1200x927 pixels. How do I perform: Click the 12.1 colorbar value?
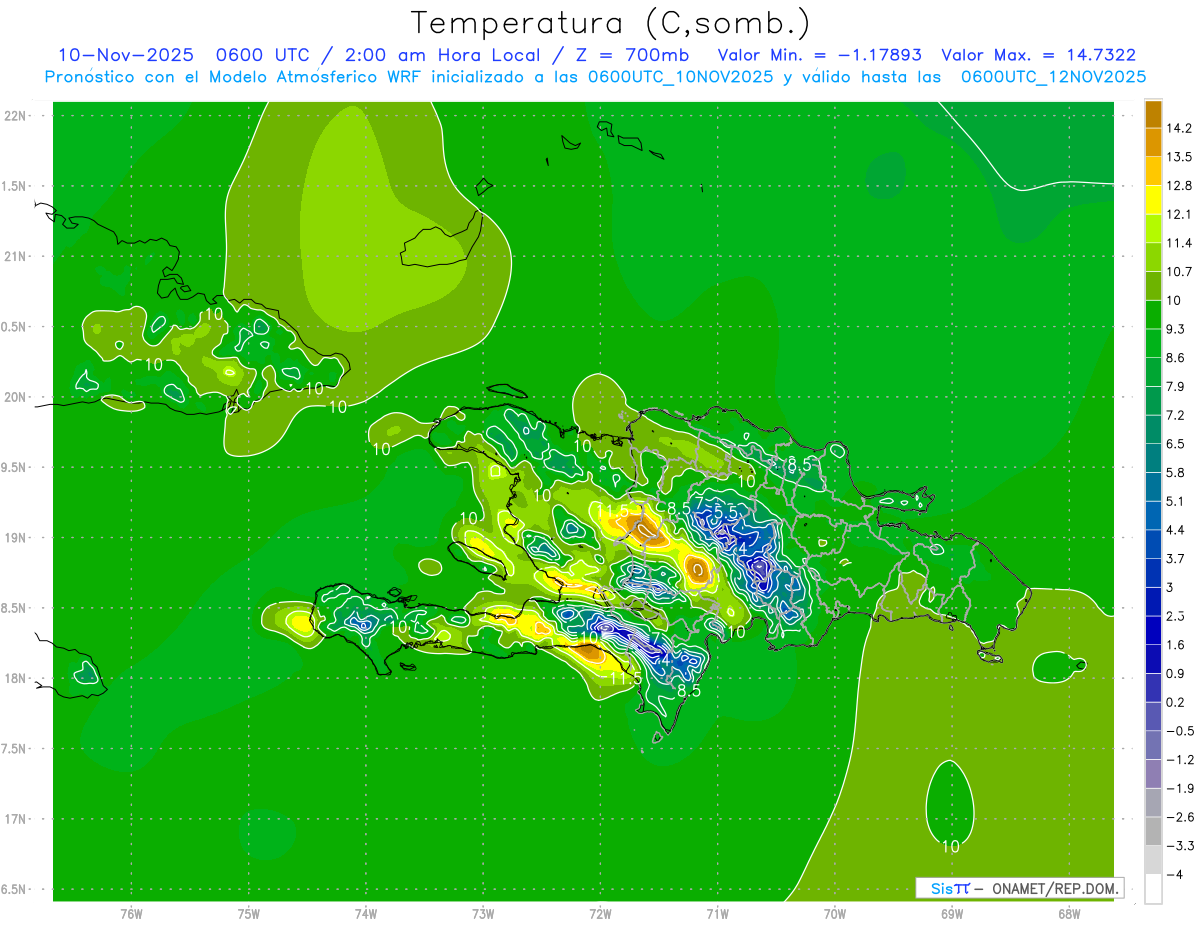[1179, 214]
